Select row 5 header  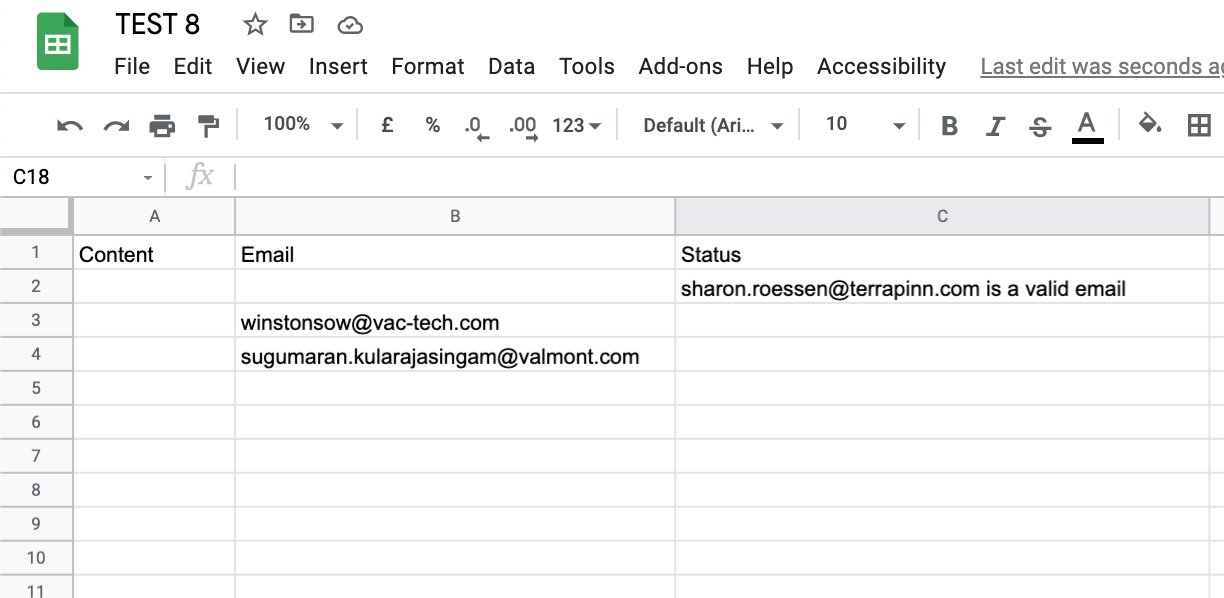[36, 388]
